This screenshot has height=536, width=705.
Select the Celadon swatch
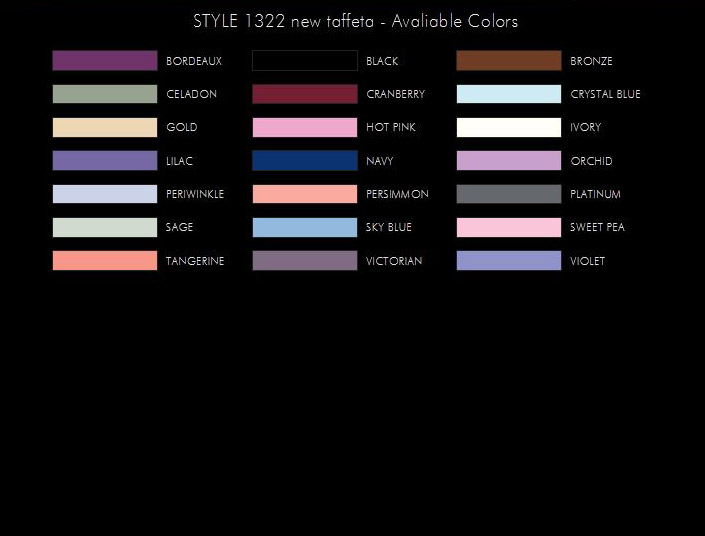coord(105,94)
